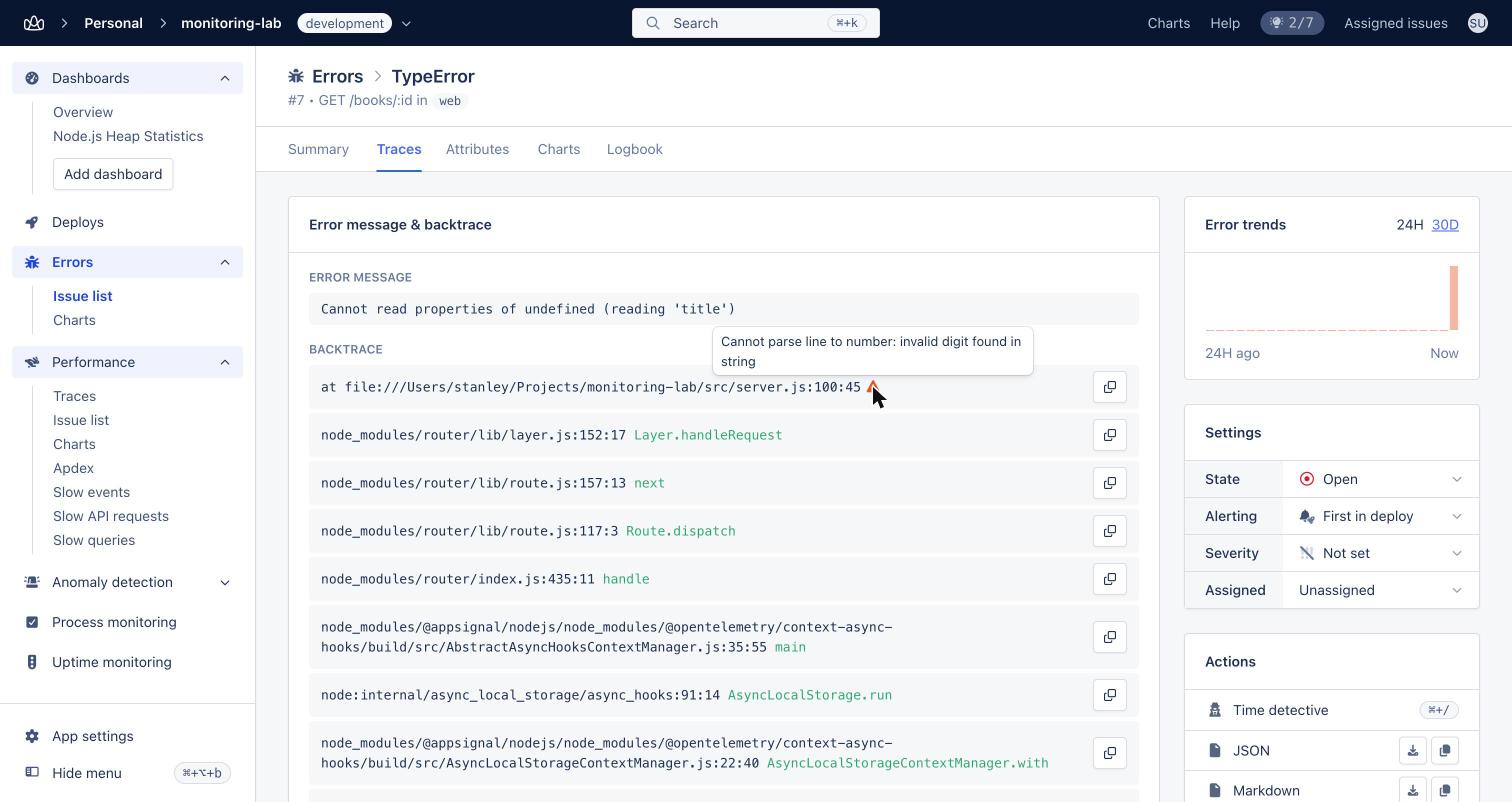Copy the JSON export to clipboard
Viewport: 1512px width, 802px height.
1445,750
